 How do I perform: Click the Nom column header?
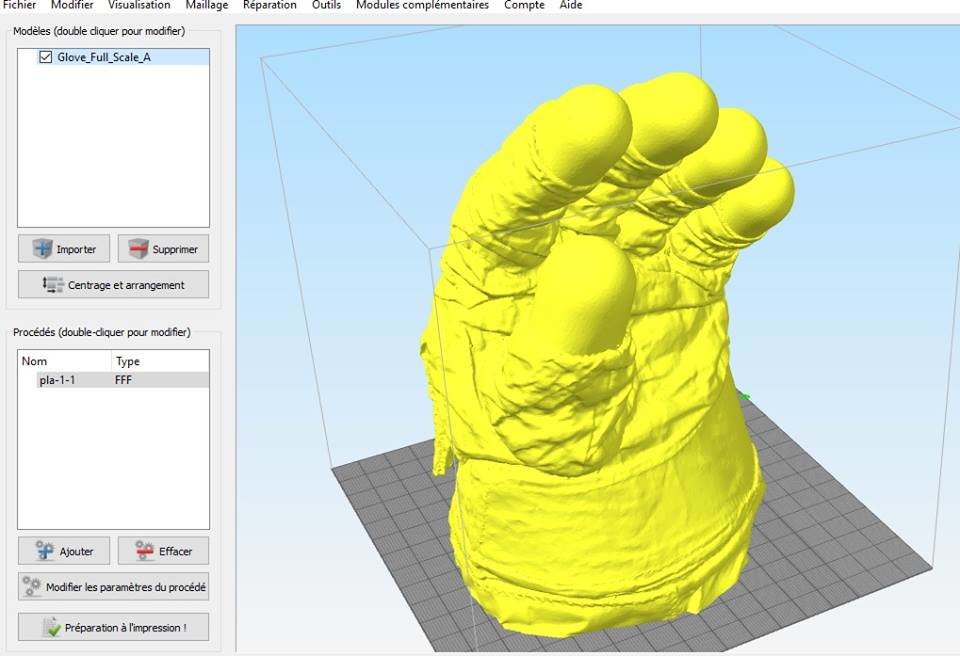coord(34,361)
